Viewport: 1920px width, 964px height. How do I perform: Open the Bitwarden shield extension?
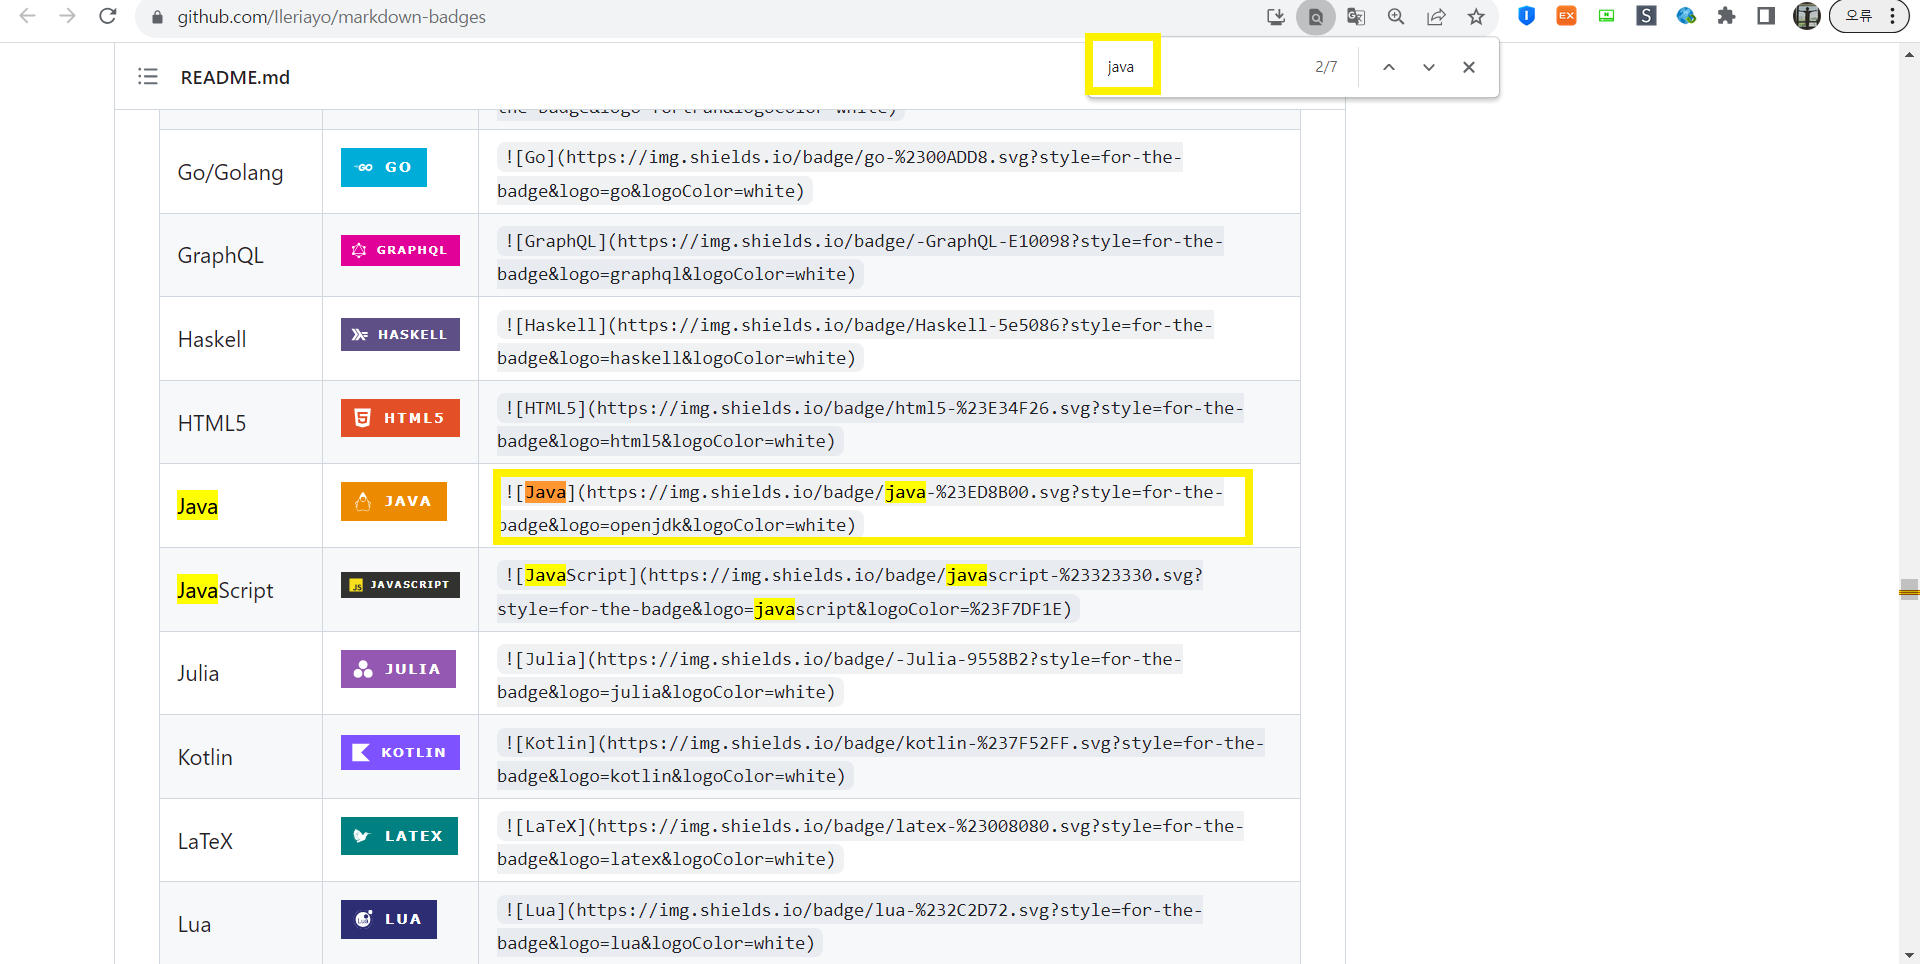1526,16
